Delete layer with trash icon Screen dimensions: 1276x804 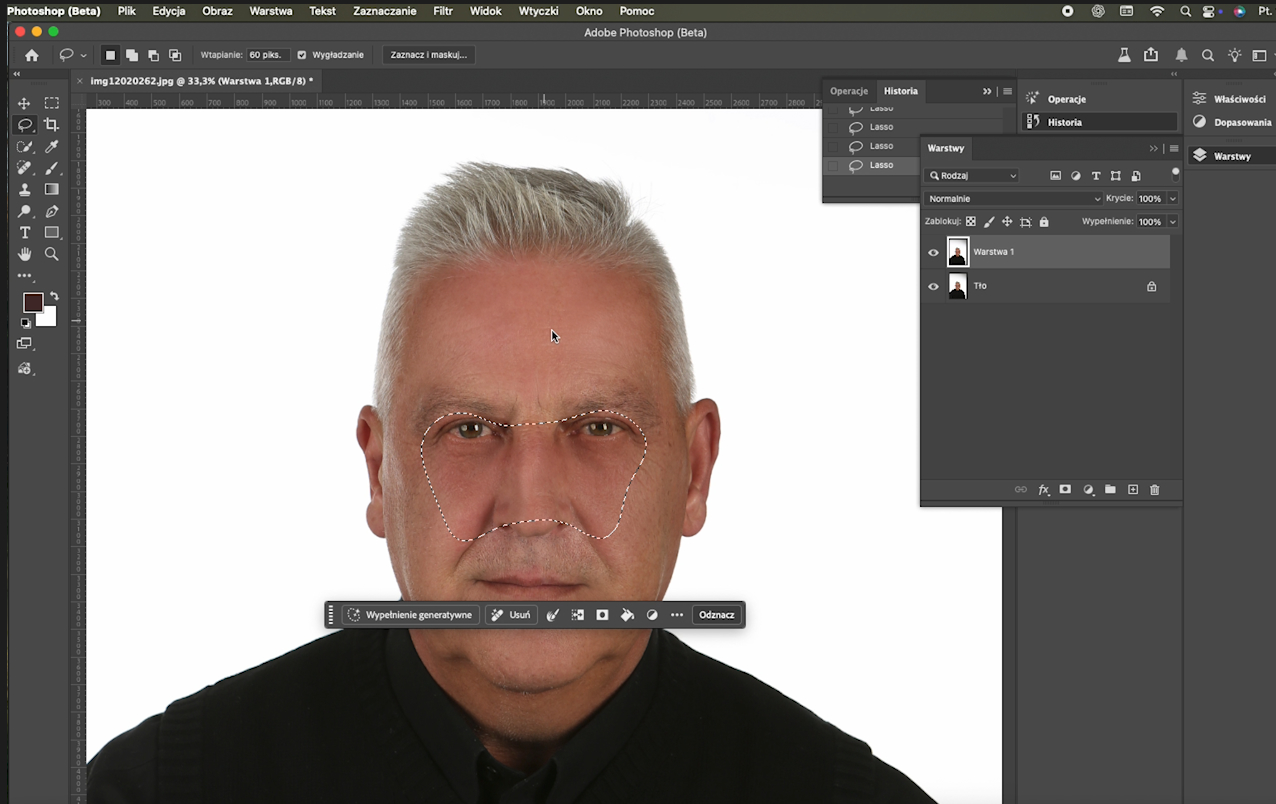point(1155,489)
